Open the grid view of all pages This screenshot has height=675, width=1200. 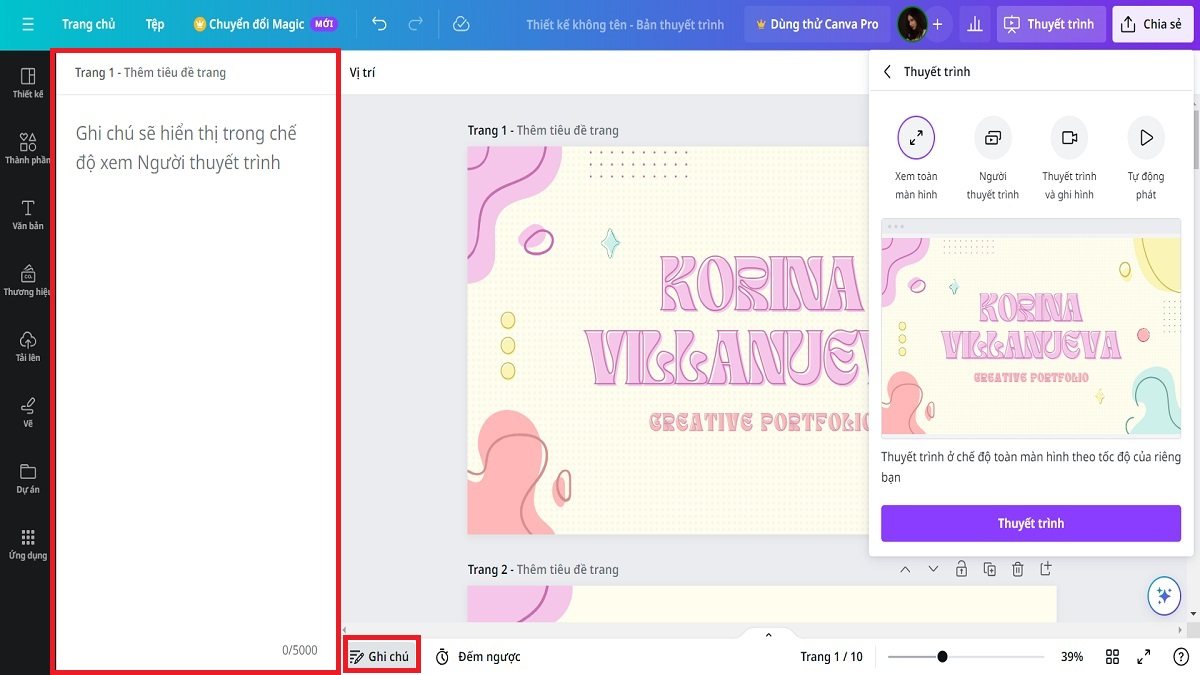pos(1113,657)
